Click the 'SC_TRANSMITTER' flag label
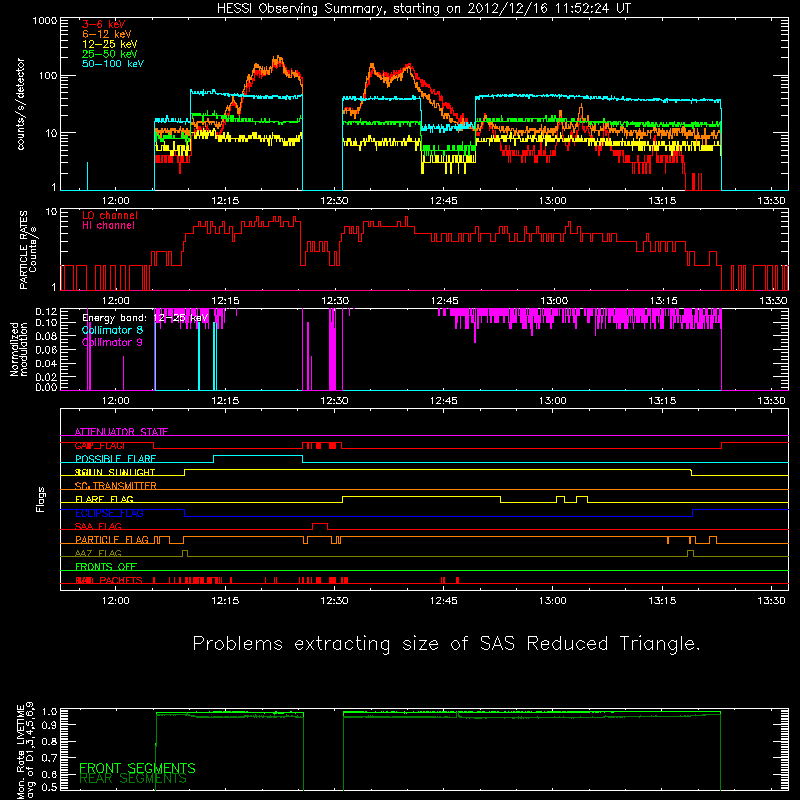The width and height of the screenshot is (800, 800). 115,486
